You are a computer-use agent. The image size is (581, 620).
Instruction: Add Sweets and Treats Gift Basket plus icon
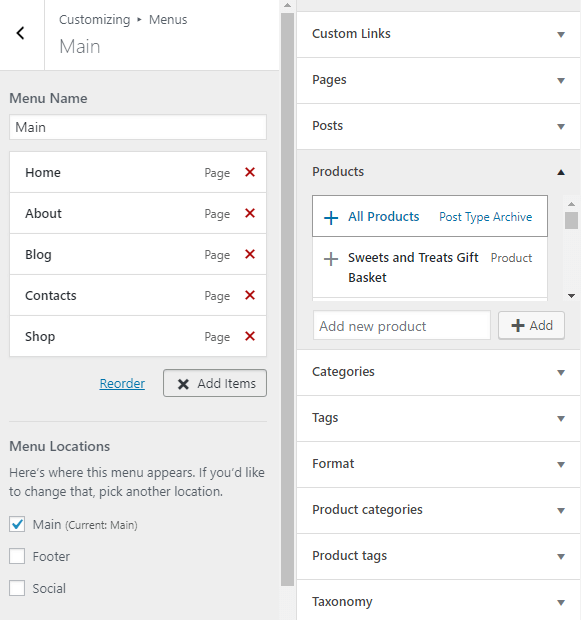(x=331, y=259)
